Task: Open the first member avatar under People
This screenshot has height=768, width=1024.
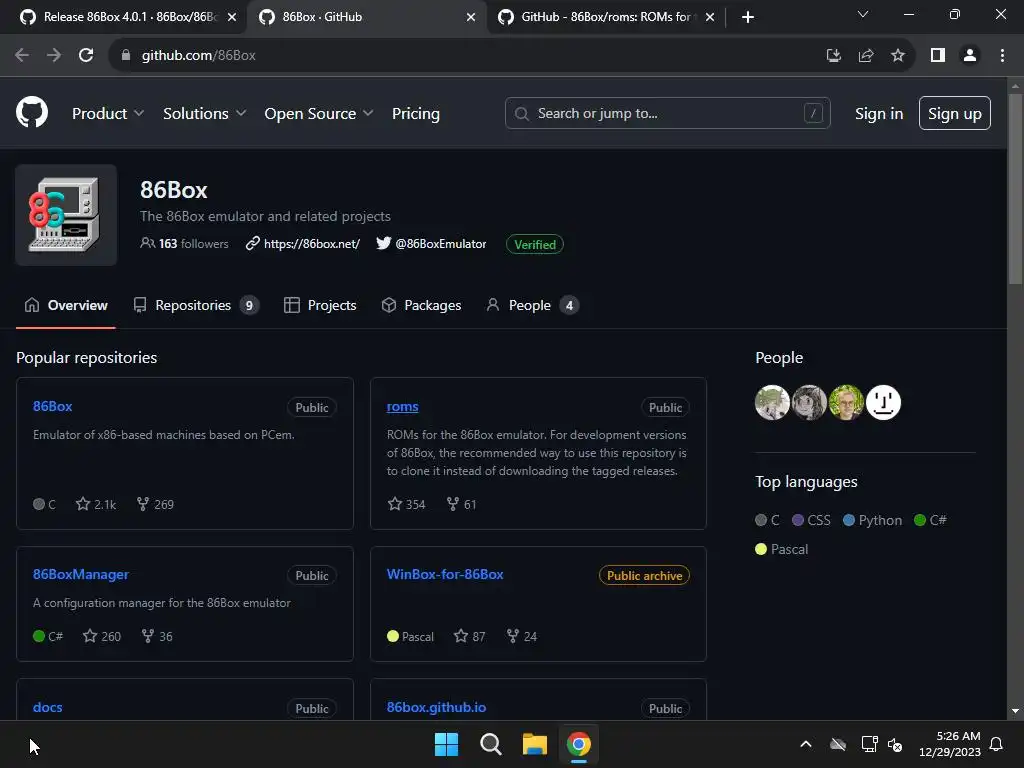Action: pyautogui.click(x=773, y=402)
